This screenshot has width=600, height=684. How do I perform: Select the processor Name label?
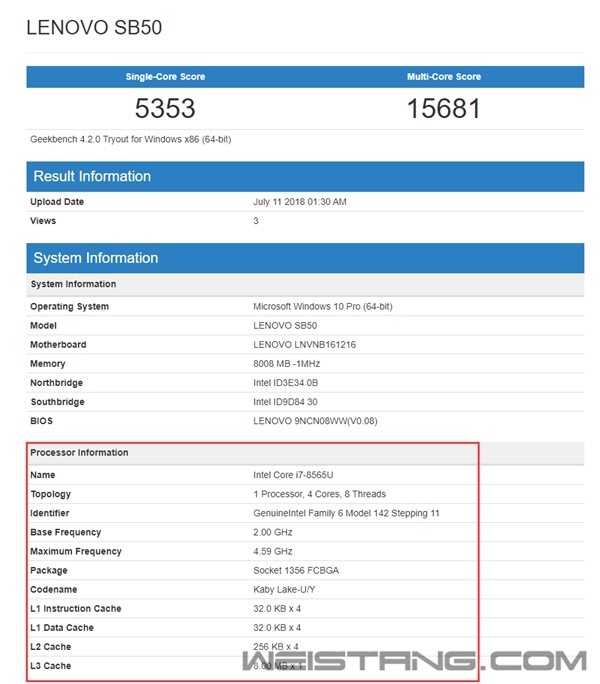(x=43, y=475)
